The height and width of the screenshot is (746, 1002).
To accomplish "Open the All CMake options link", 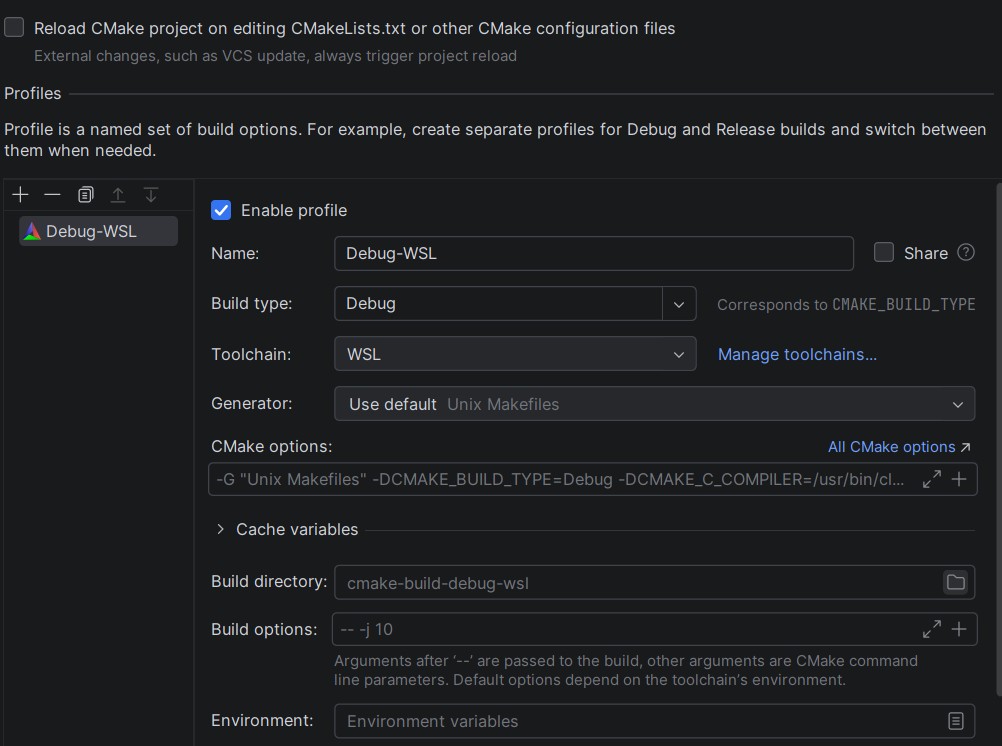I will click(899, 447).
